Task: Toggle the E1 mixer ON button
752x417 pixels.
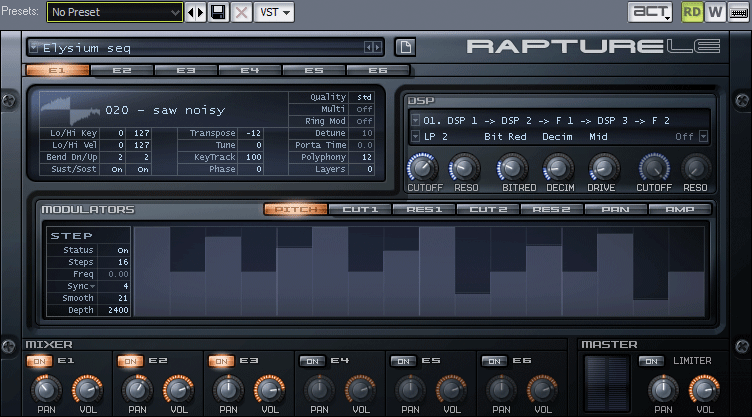Action: [39, 361]
